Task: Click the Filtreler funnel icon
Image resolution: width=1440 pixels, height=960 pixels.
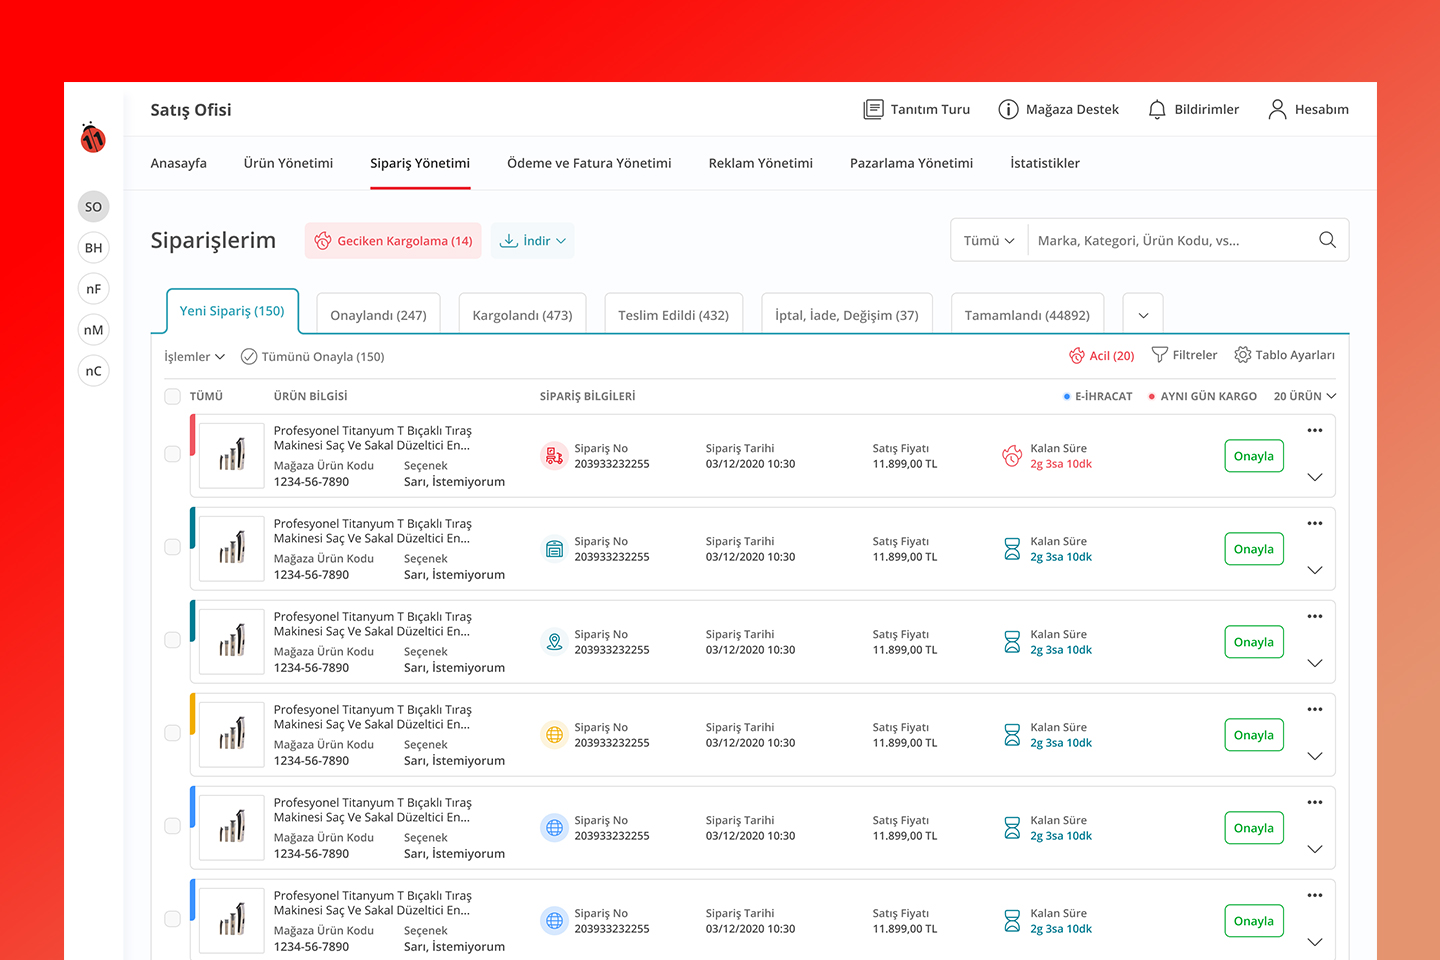Action: 1160,355
